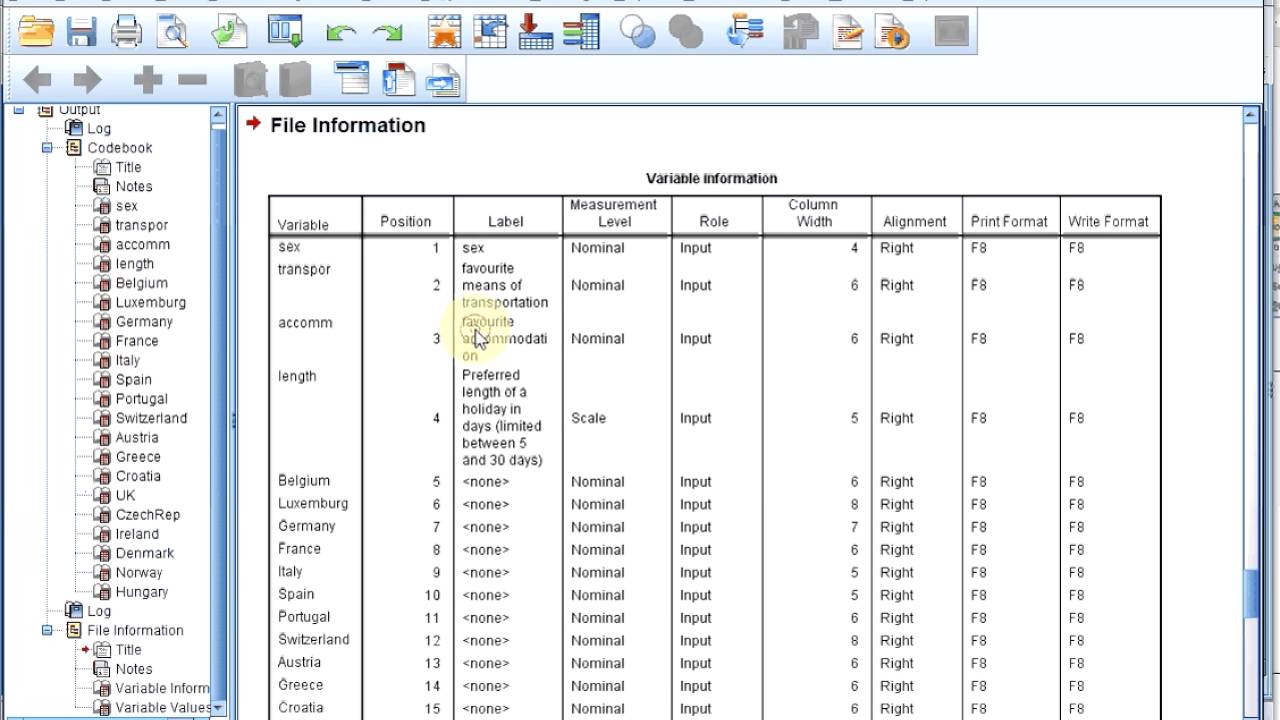1280x720 pixels.
Task: Click the Croatia variable name in table
Action: pos(300,708)
